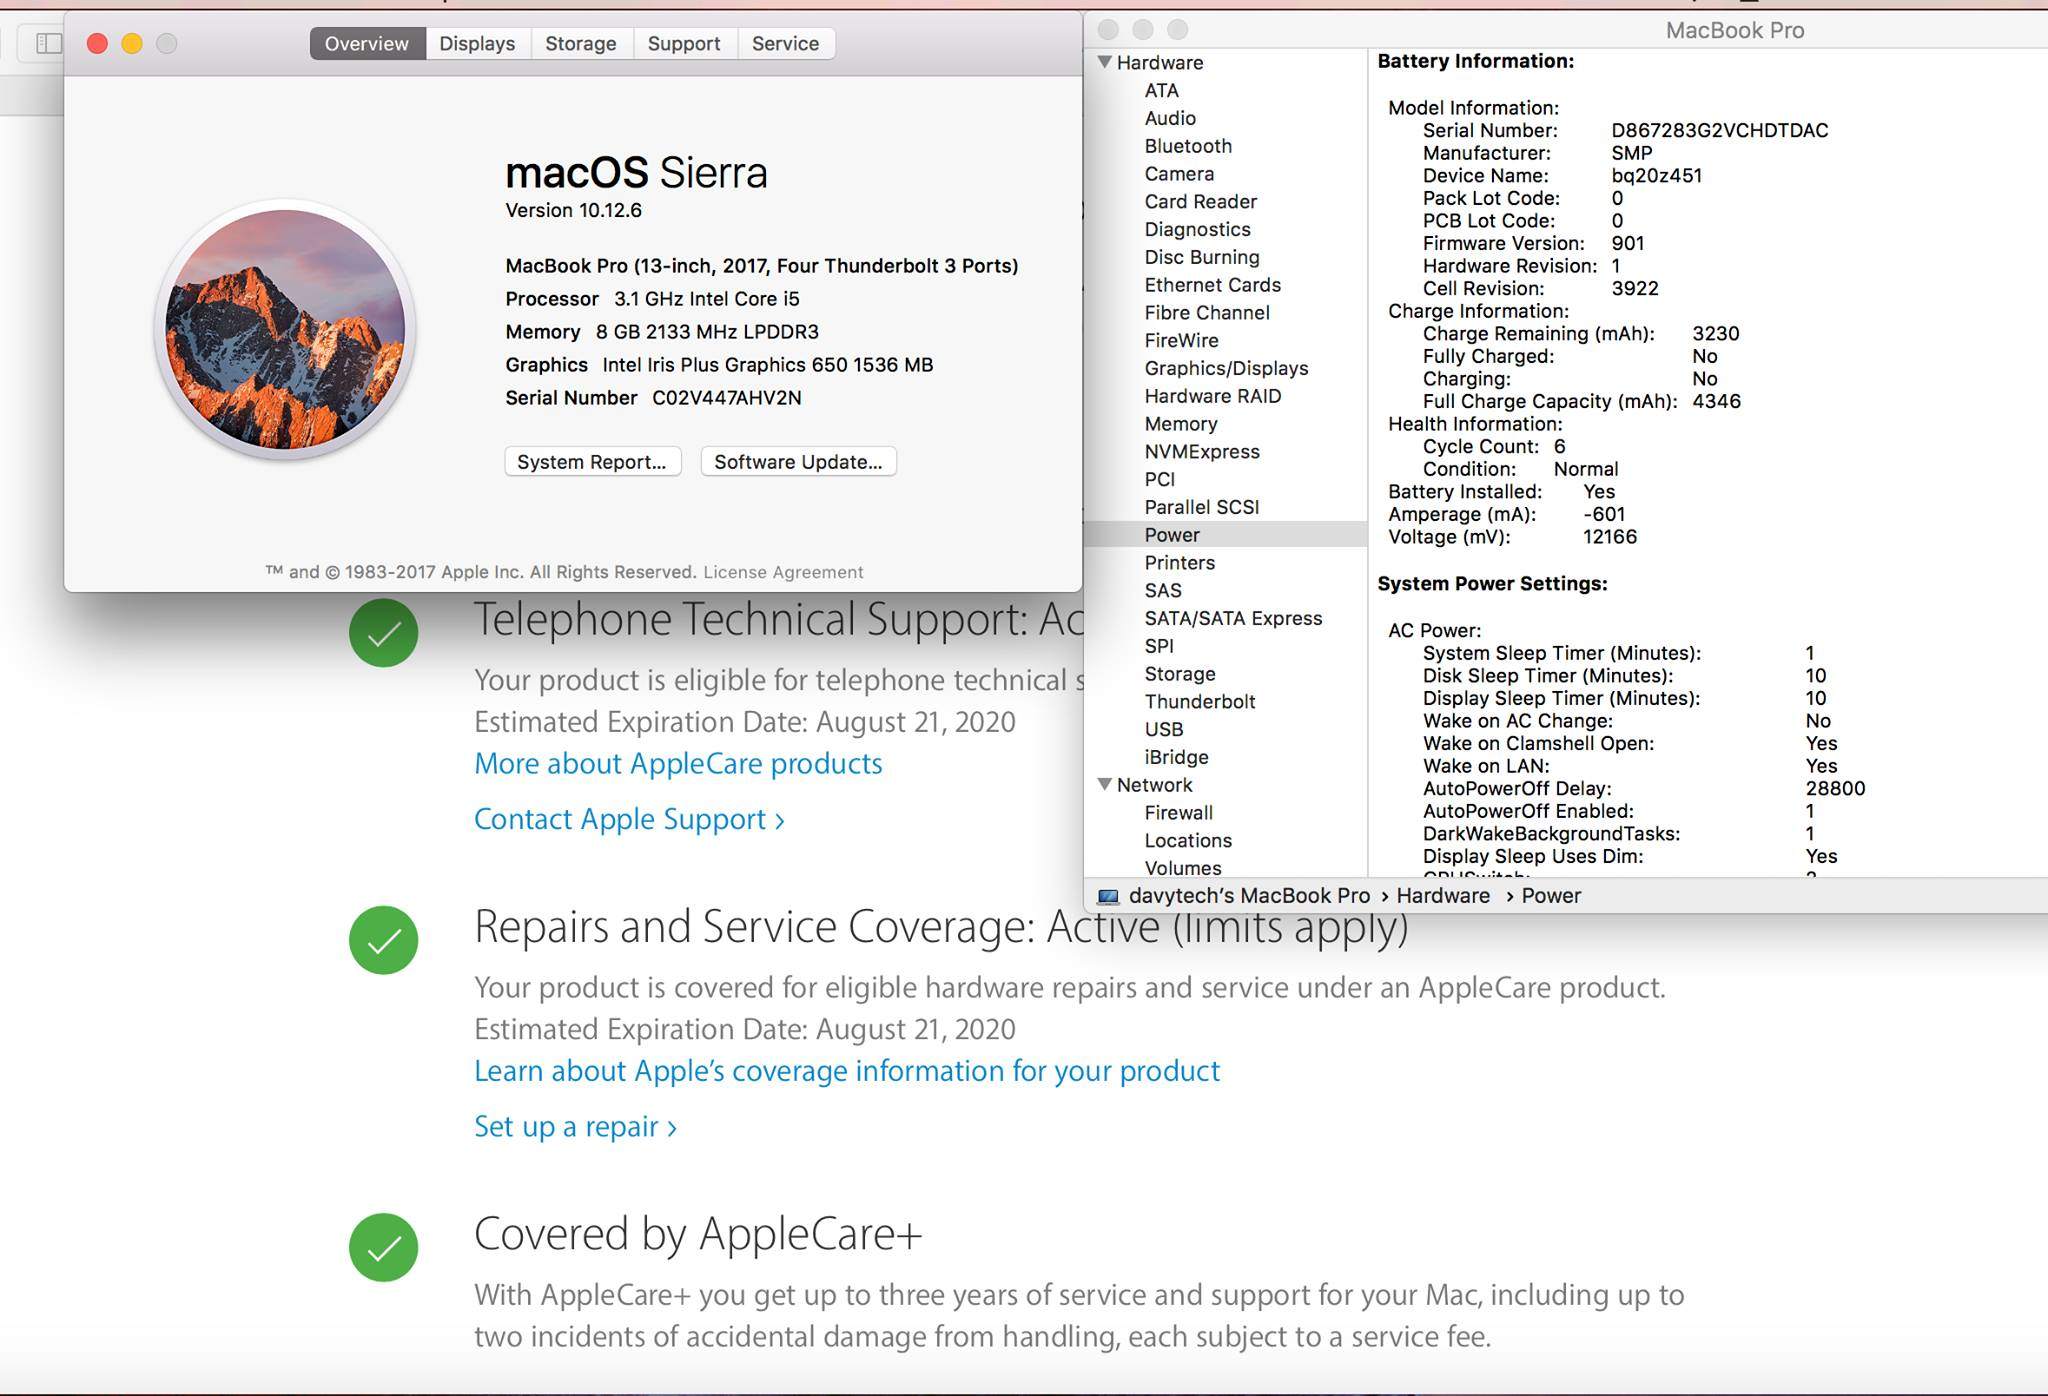The image size is (2048, 1396).
Task: Click Full Charge Capacity value 4346
Action: click(x=1716, y=402)
